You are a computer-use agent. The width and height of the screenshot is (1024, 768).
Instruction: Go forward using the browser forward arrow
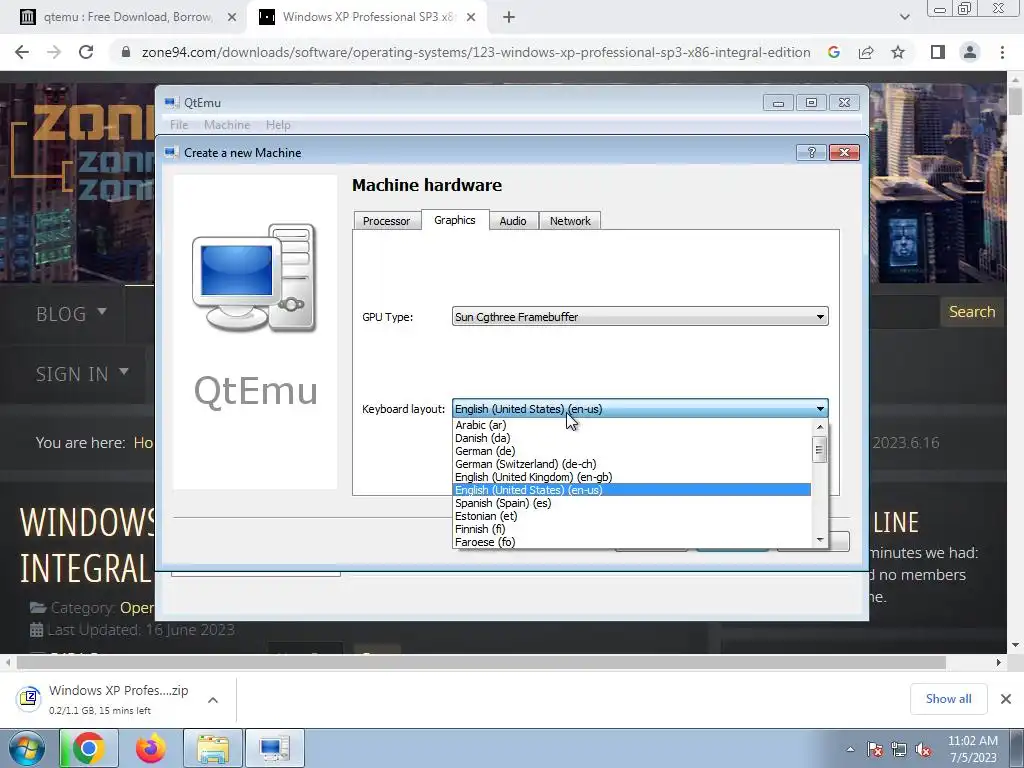(54, 52)
